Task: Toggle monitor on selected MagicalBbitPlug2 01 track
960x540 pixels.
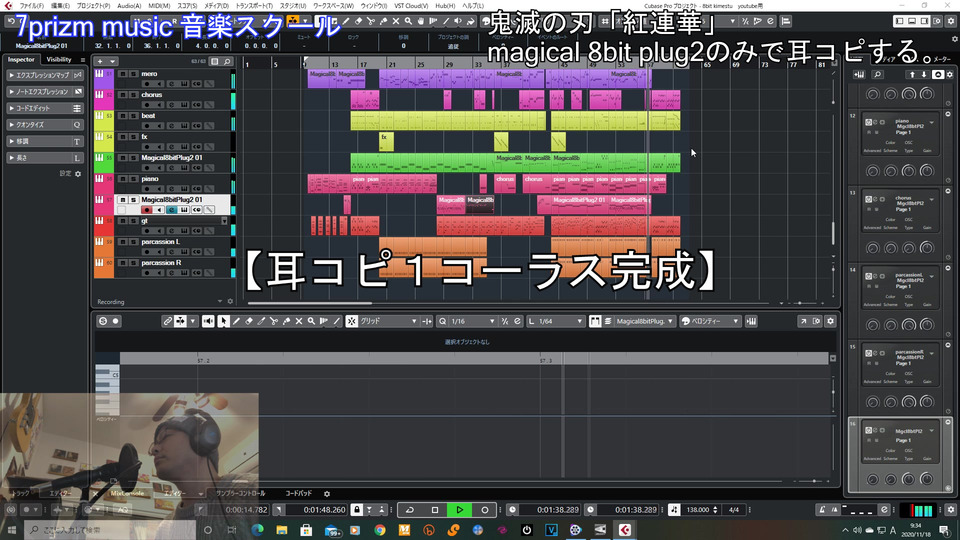Action: [159, 210]
